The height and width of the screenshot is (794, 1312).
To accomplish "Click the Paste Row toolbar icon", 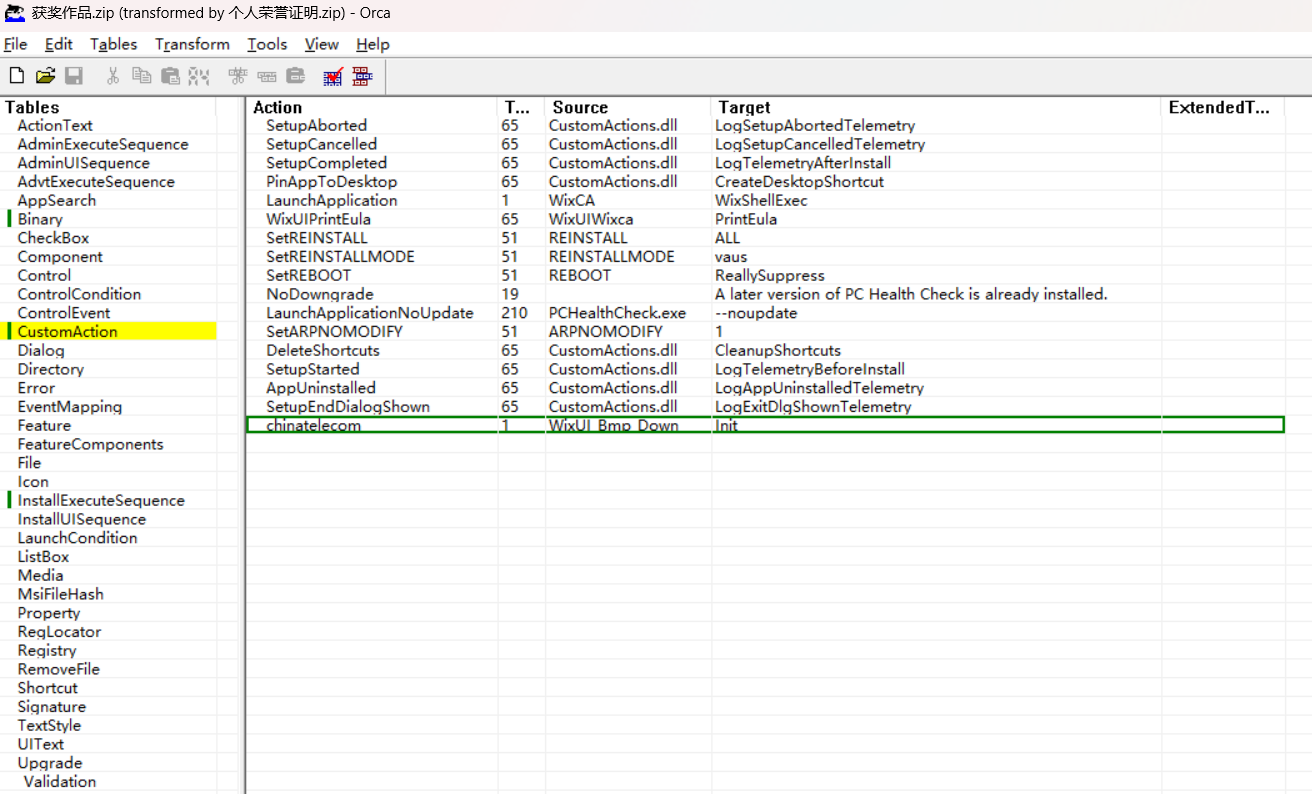I will [x=295, y=76].
